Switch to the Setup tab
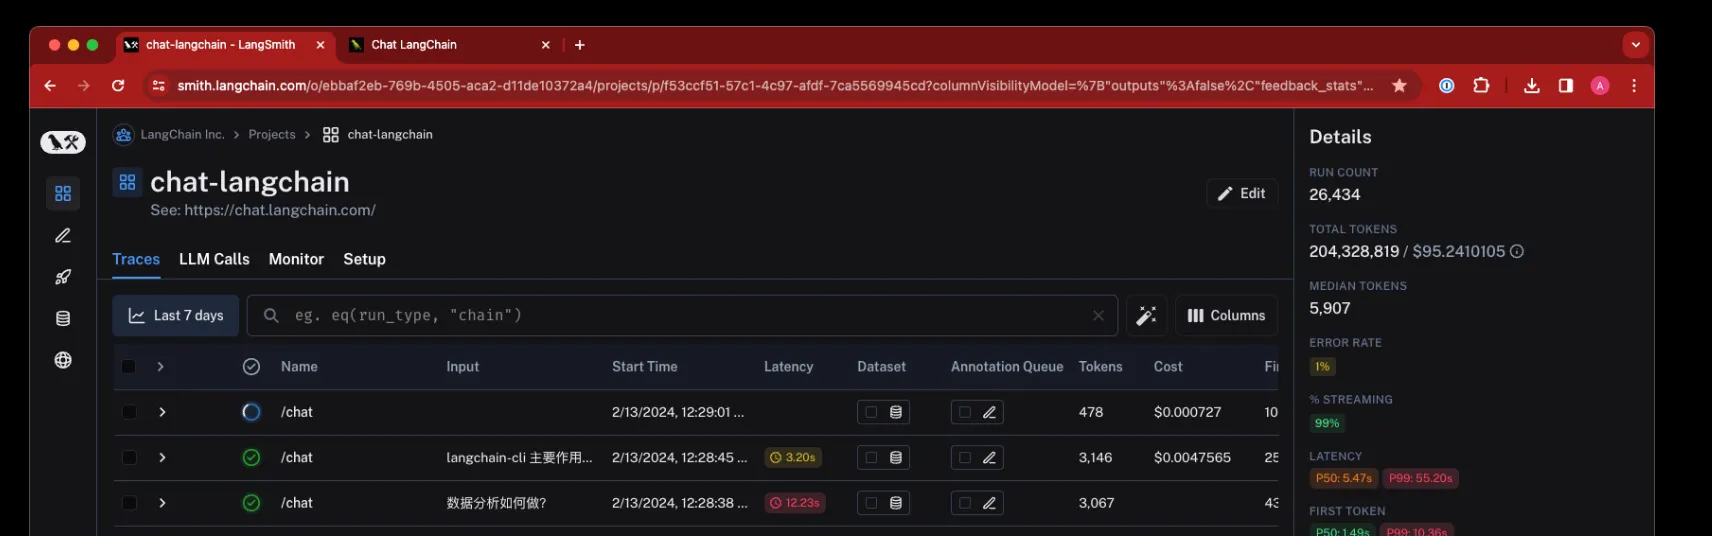The width and height of the screenshot is (1712, 536). [x=364, y=259]
